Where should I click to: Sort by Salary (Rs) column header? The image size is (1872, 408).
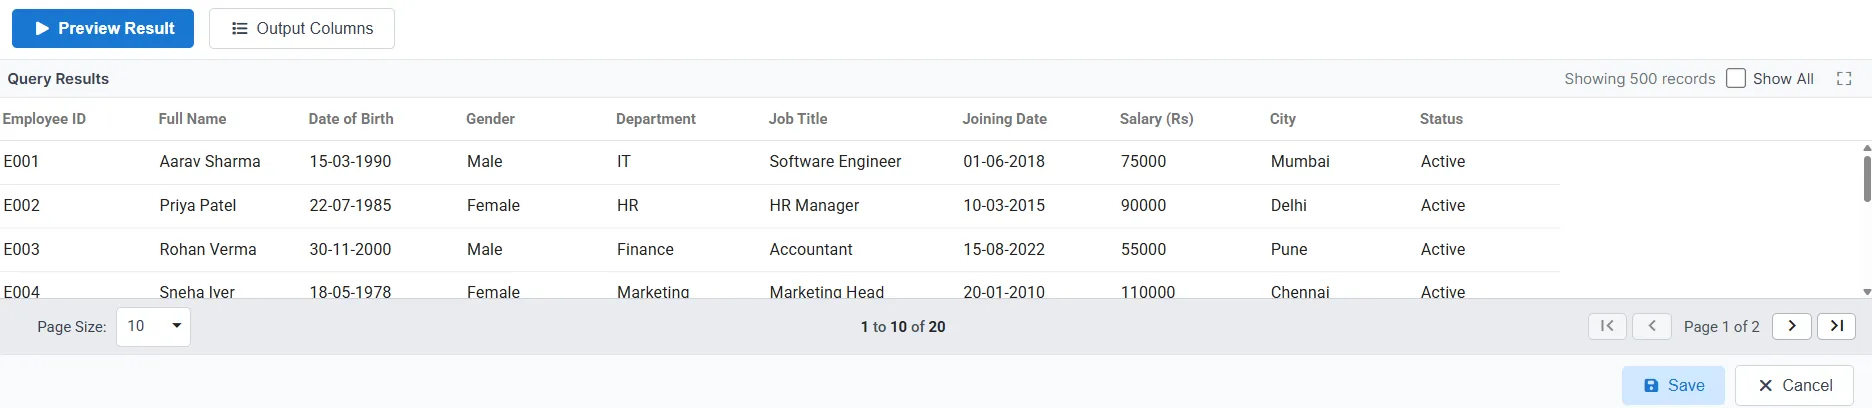[x=1156, y=119]
